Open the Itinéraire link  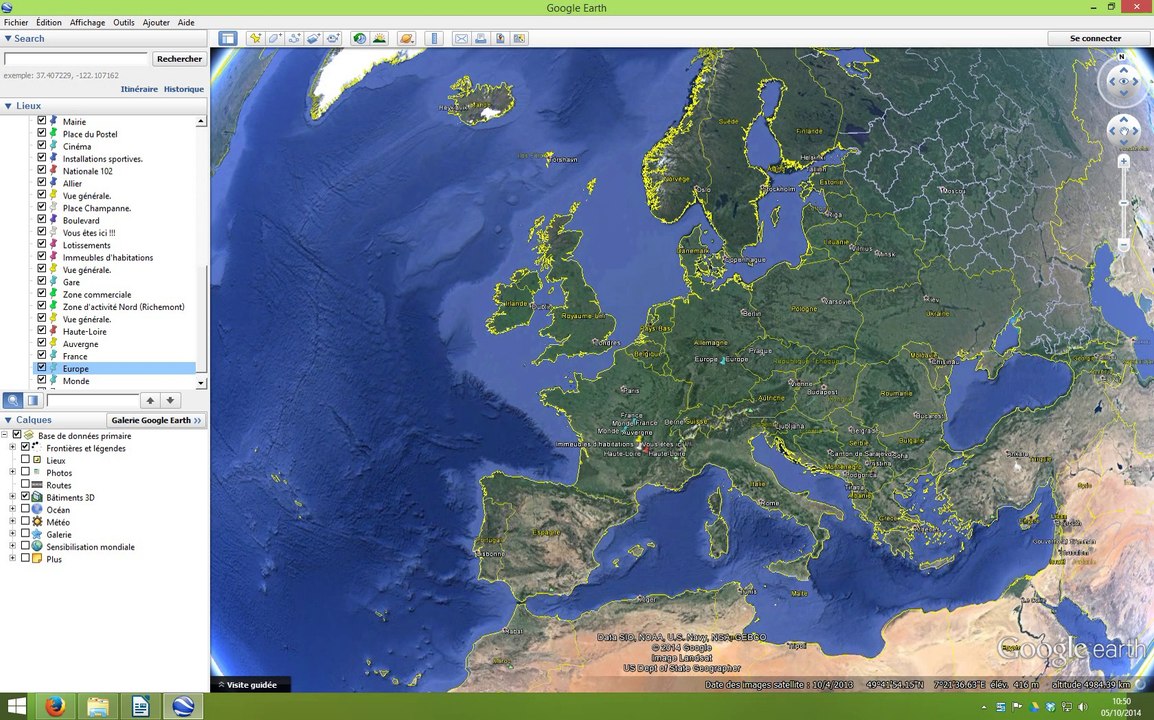pos(139,89)
